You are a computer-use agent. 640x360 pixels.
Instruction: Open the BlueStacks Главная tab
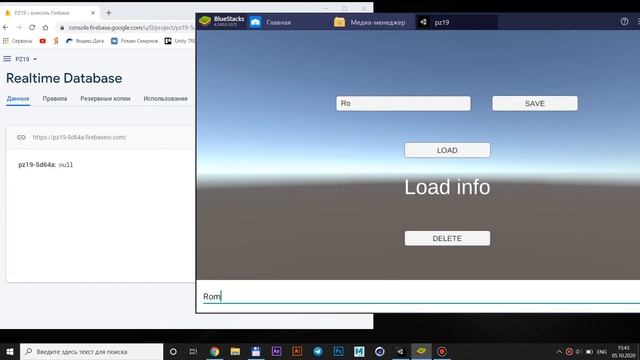[x=270, y=22]
